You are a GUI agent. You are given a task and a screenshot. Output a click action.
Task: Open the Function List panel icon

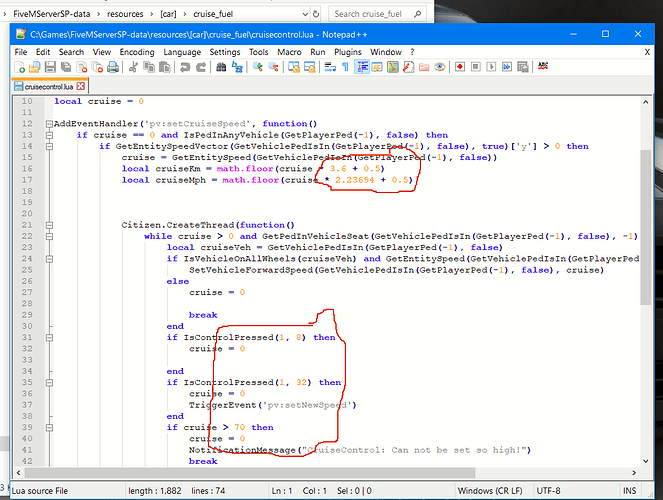coord(408,67)
